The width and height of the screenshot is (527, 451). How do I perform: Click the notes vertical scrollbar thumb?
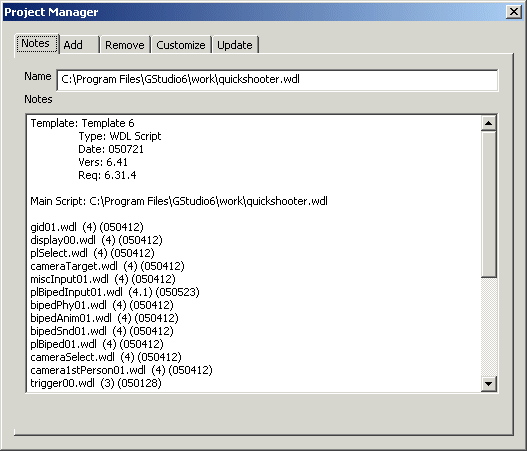(x=488, y=204)
